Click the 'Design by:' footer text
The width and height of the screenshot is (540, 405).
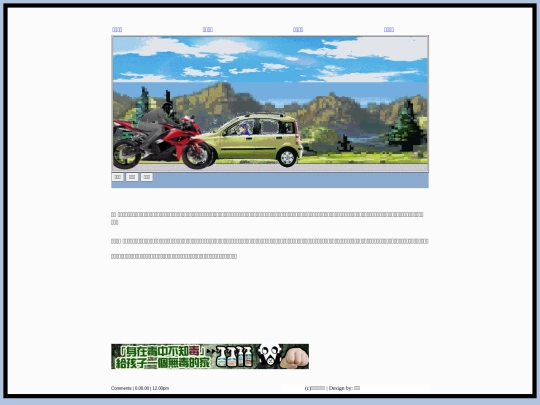click(x=341, y=388)
